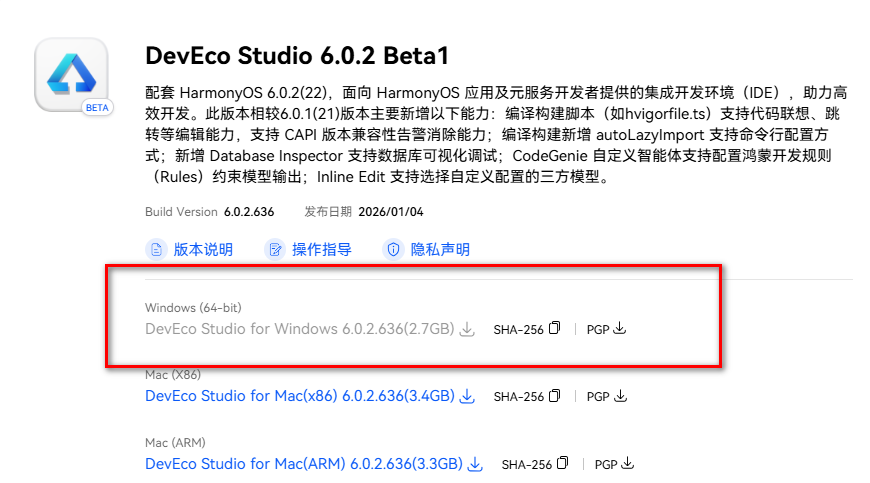Screen dimensions: 870x483
Task: Click the 版本说明 document icon
Action: 155,249
